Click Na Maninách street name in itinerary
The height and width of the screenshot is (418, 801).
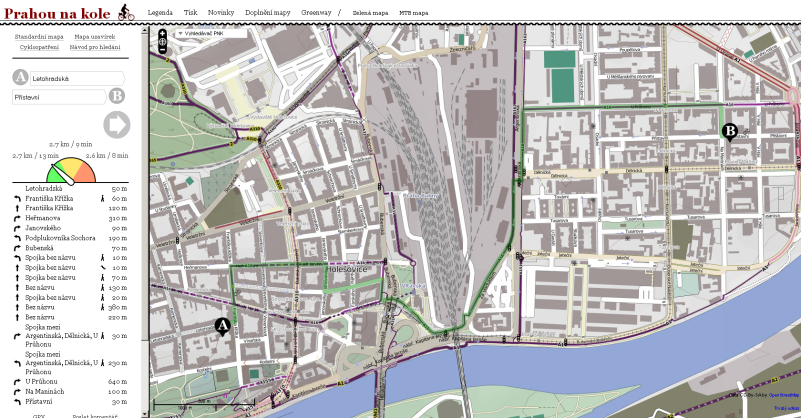coord(45,392)
